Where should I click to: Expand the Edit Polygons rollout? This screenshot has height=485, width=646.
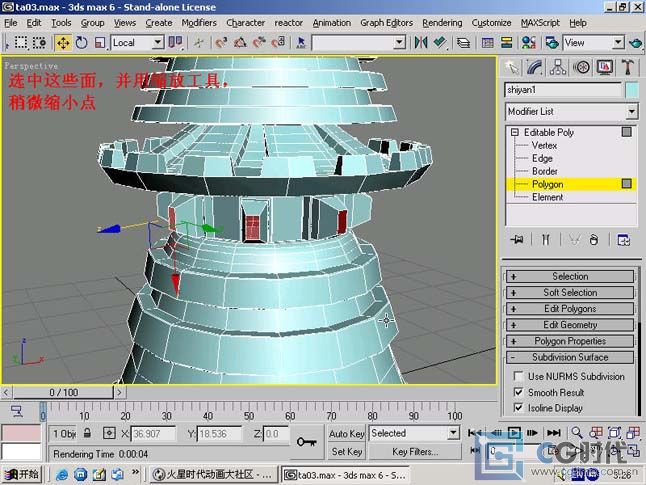[x=570, y=309]
